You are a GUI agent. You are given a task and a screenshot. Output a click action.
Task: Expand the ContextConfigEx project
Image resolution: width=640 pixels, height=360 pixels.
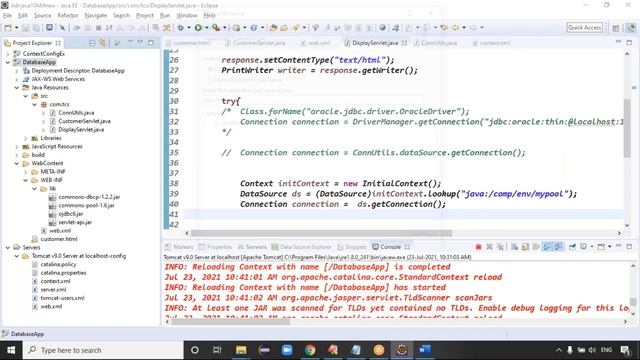pyautogui.click(x=8, y=53)
